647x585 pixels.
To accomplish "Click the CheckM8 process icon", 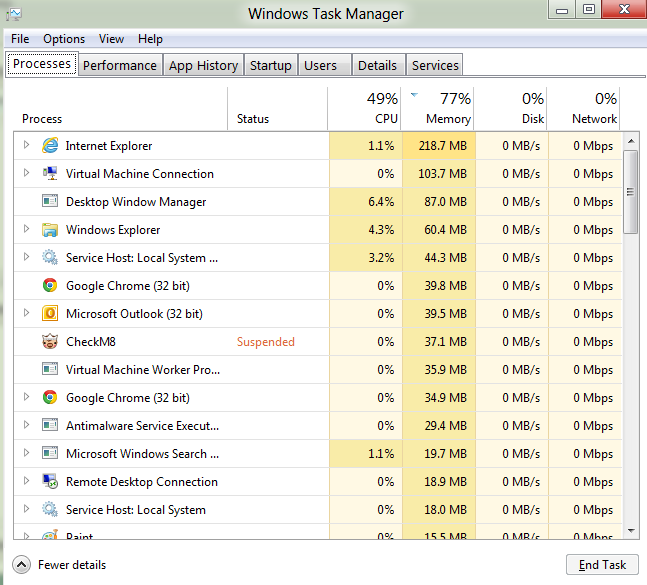I will [x=50, y=342].
